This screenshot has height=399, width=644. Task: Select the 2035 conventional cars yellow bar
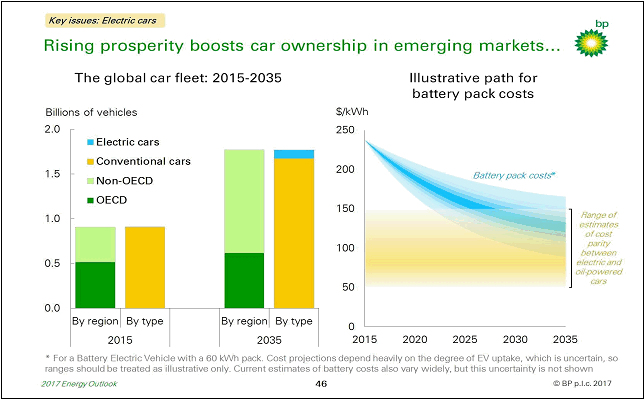click(294, 233)
